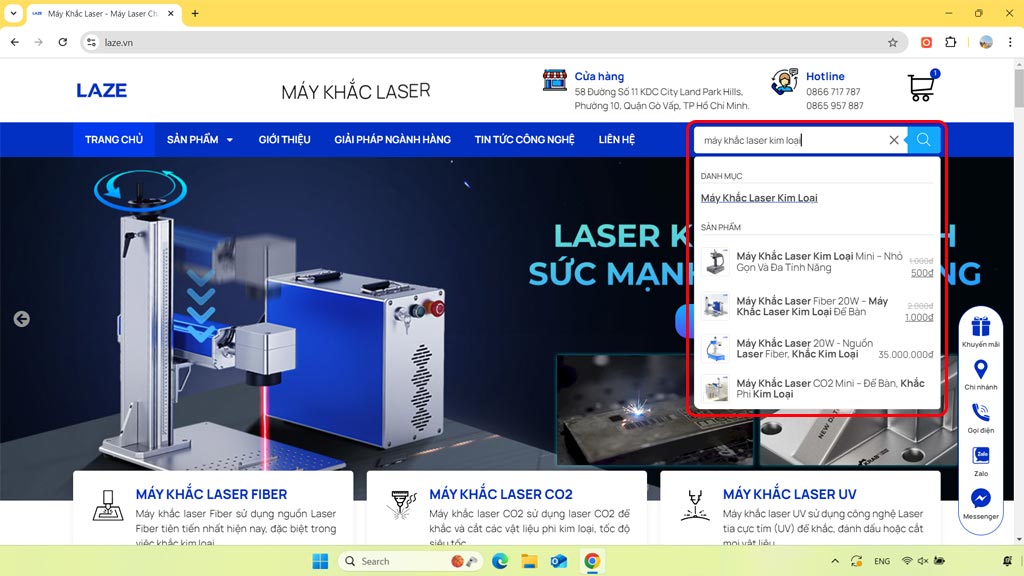The height and width of the screenshot is (576, 1024).
Task: Click the Laser CO2 machine icon
Action: click(402, 505)
